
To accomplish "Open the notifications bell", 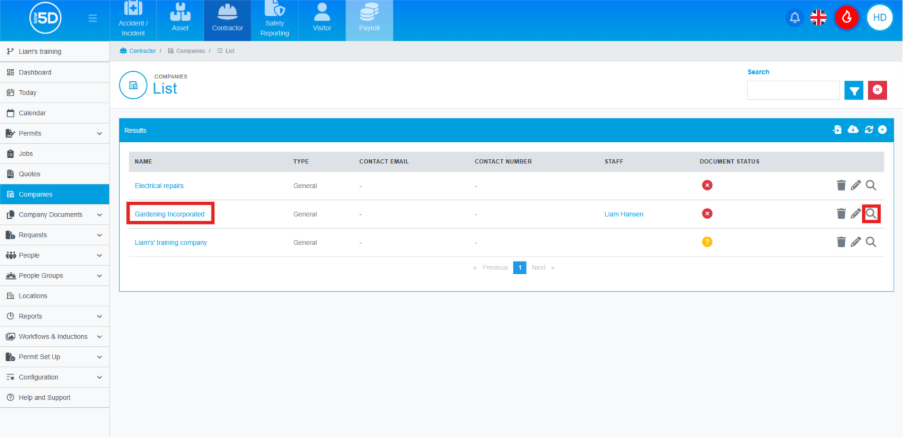I will click(x=795, y=17).
